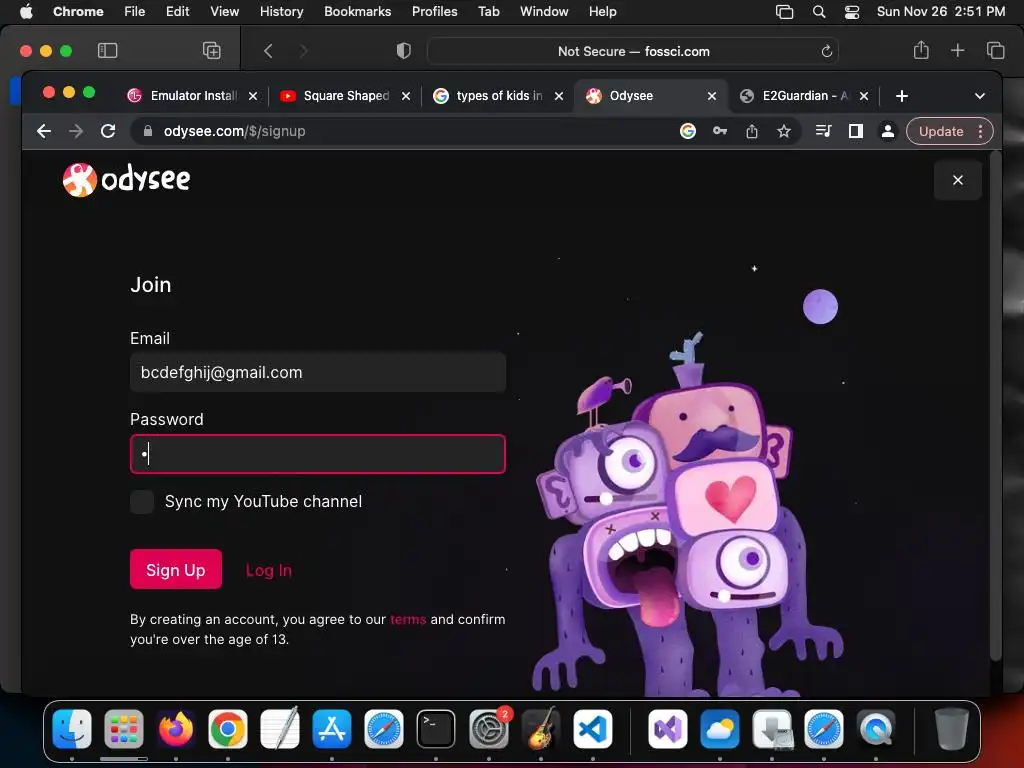Go back in Chrome

pos(44,131)
